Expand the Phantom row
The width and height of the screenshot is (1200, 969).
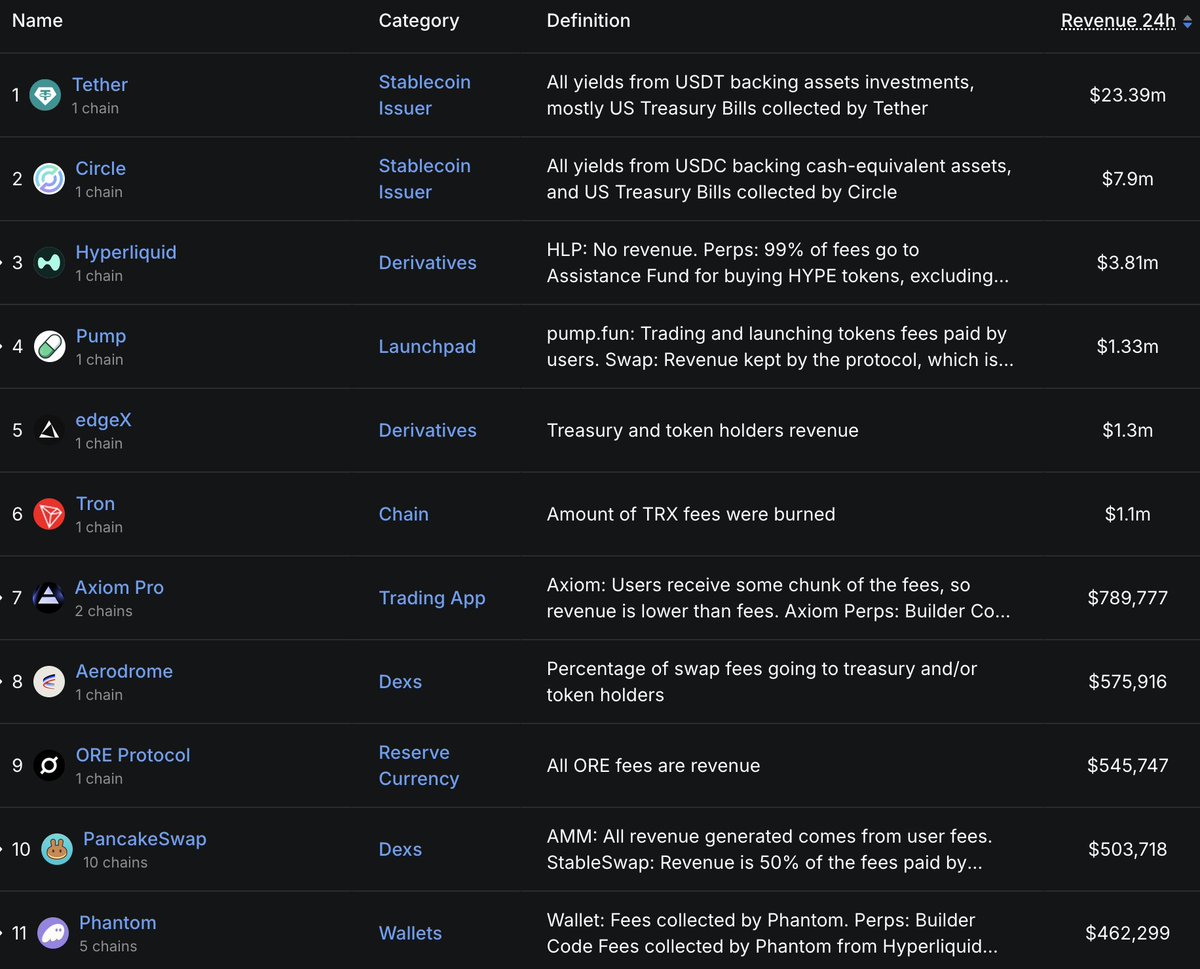[x=3, y=934]
